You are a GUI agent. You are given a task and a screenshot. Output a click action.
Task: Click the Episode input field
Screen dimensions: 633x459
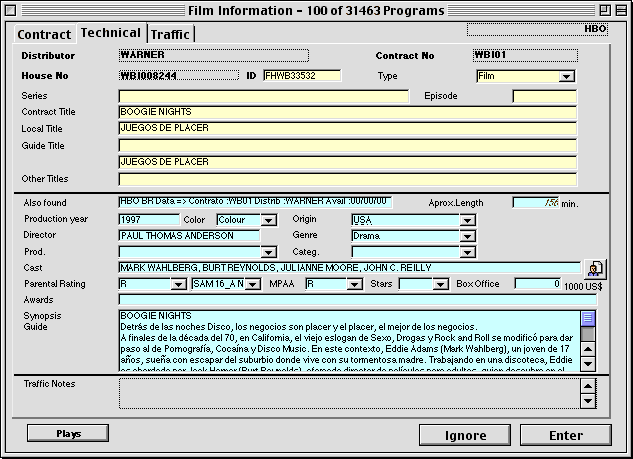click(x=545, y=96)
